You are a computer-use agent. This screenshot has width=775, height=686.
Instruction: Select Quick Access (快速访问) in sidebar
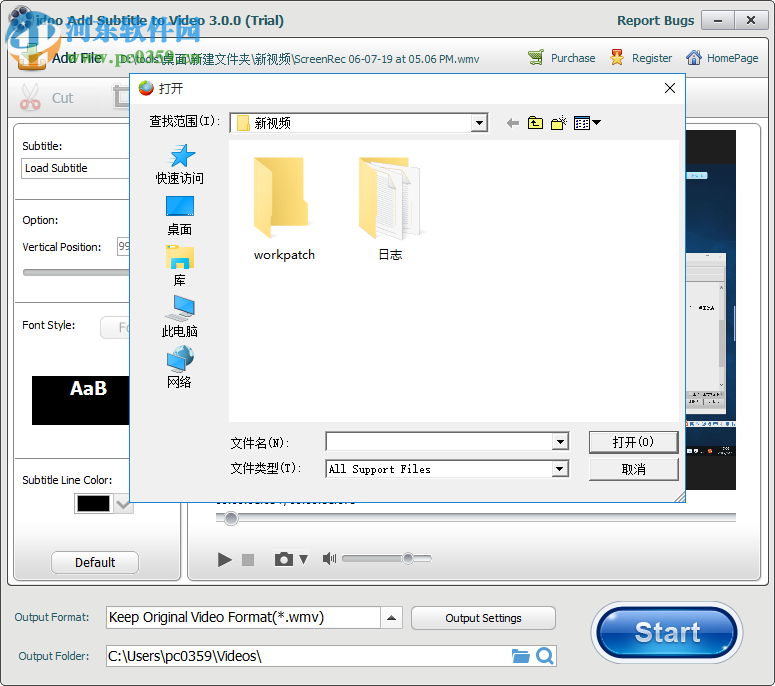(x=179, y=165)
